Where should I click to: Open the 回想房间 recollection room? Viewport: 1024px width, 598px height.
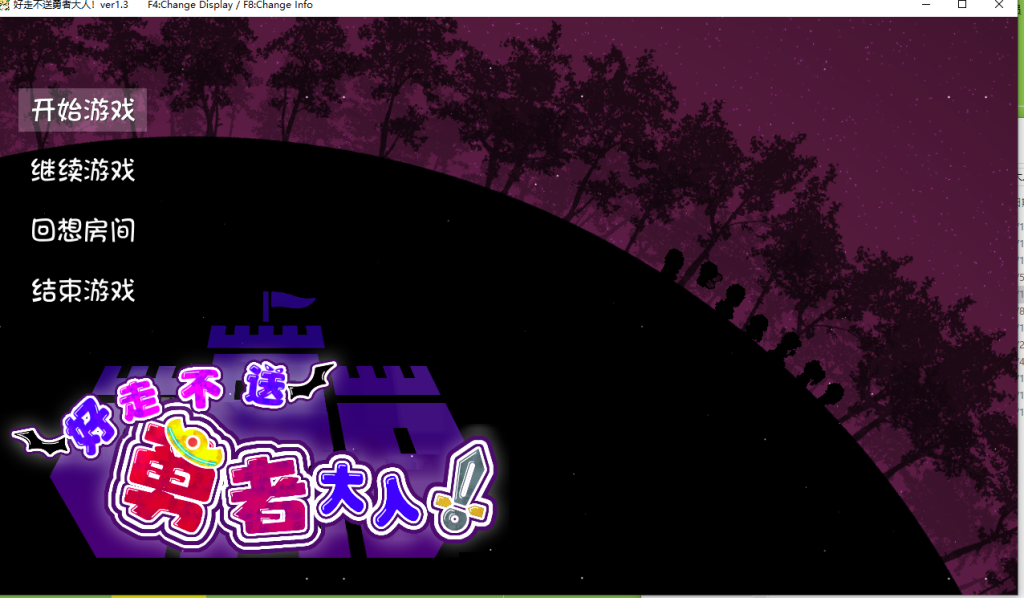[x=83, y=231]
